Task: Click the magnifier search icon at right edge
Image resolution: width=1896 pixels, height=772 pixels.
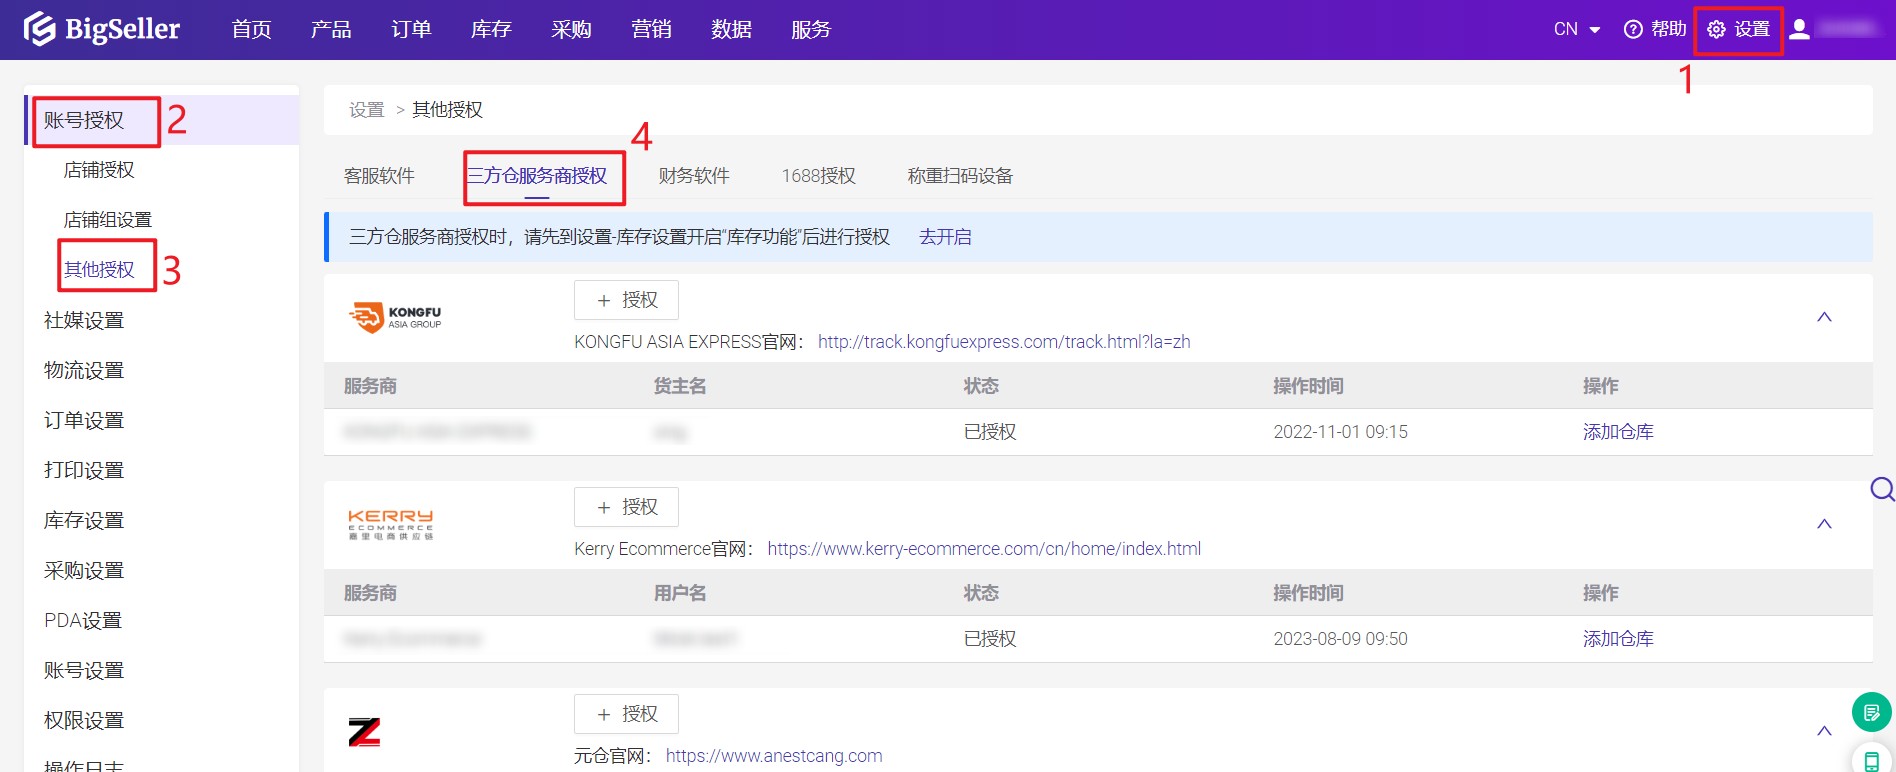Action: [1882, 488]
